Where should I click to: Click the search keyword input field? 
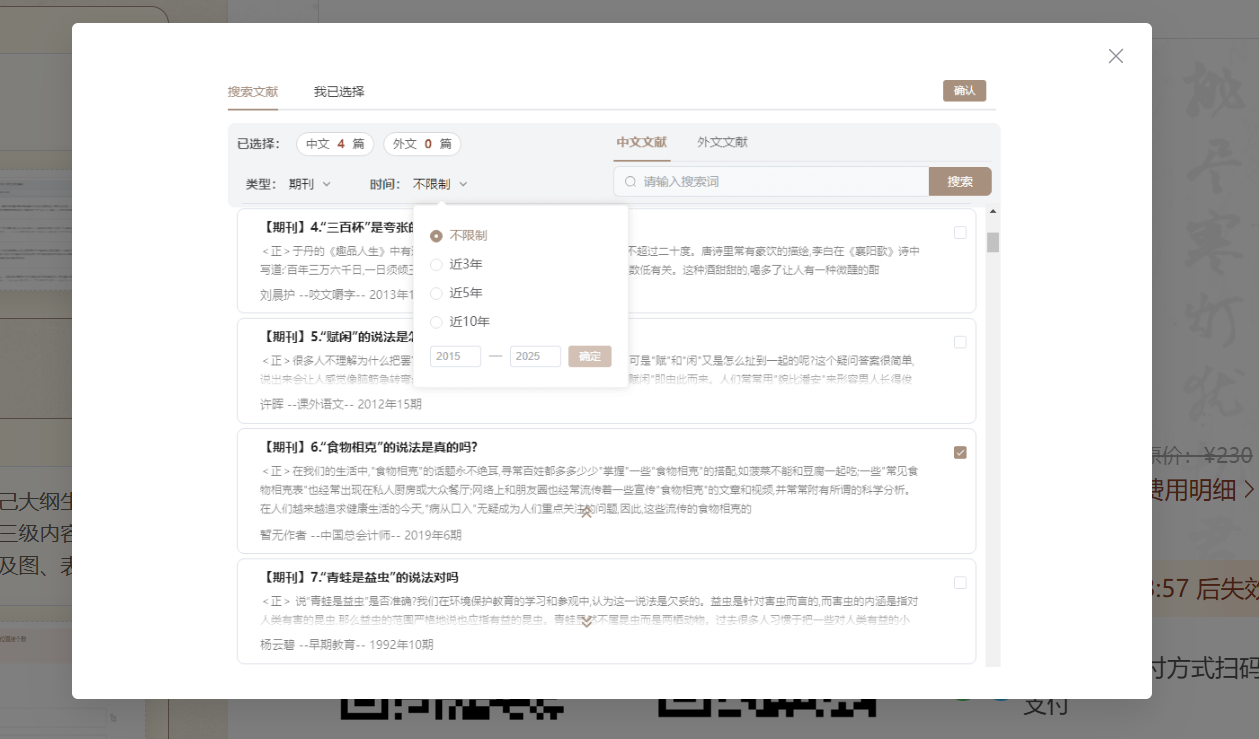(771, 182)
